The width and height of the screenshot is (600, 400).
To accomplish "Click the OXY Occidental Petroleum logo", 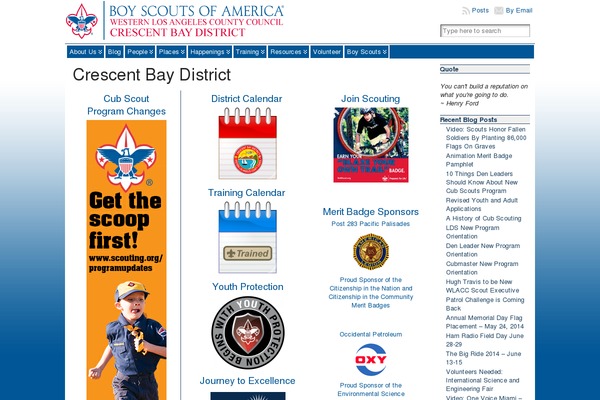I will [x=371, y=360].
